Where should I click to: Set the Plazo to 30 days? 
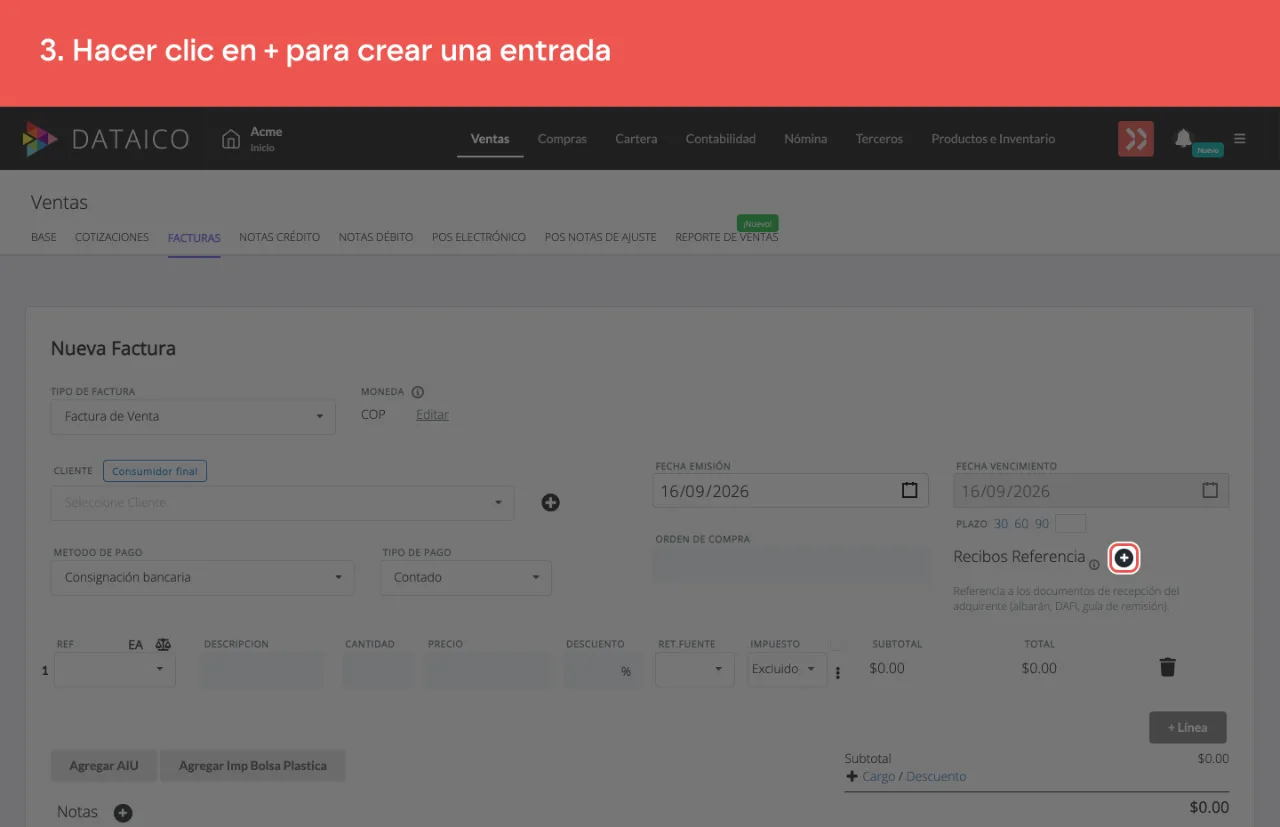click(1001, 524)
